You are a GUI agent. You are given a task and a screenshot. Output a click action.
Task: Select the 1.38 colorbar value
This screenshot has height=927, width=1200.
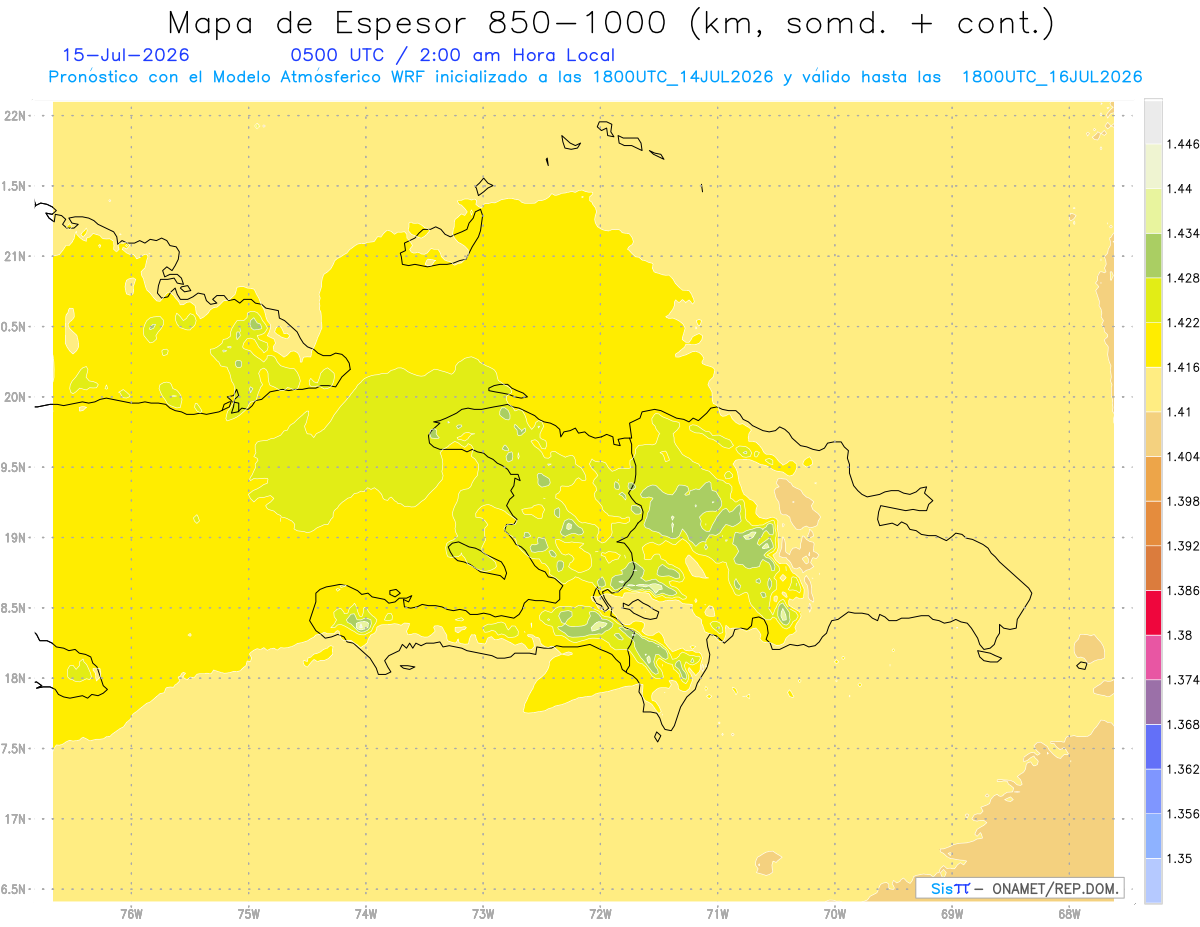1180,635
